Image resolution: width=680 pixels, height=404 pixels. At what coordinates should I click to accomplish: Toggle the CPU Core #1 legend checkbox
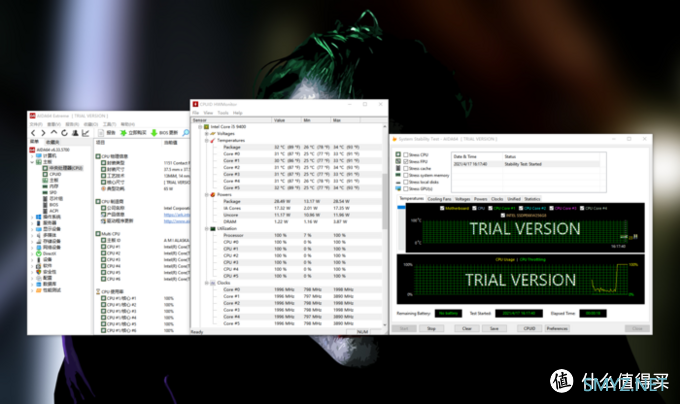click(490, 208)
